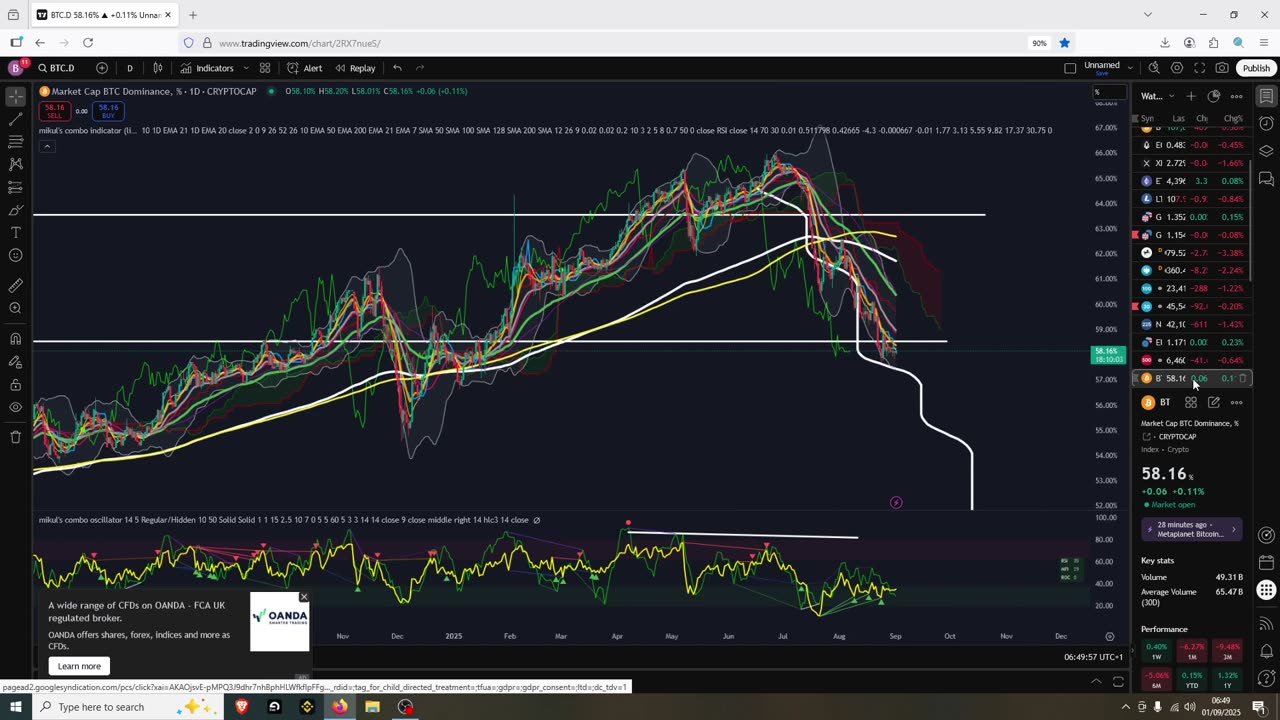Screen dimensions: 1280x720
Task: Undo the last chart action
Action: [x=397, y=68]
